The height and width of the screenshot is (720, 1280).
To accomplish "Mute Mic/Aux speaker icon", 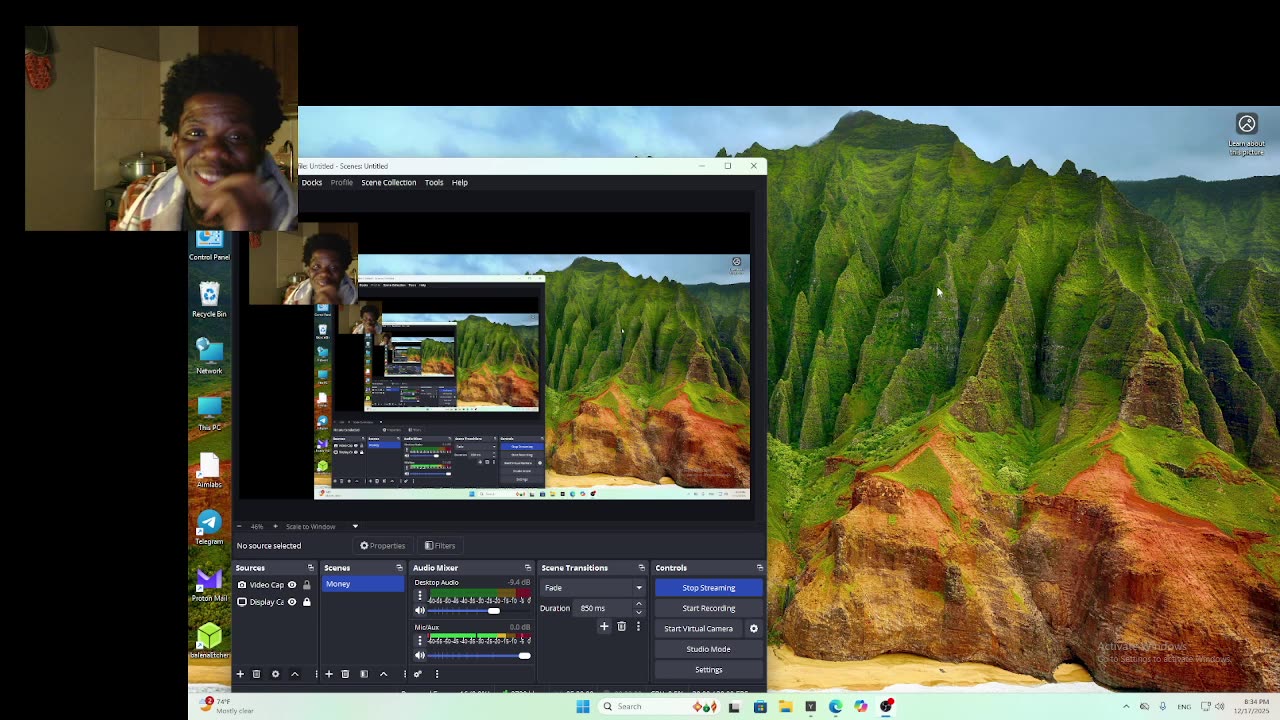I will (x=420, y=655).
